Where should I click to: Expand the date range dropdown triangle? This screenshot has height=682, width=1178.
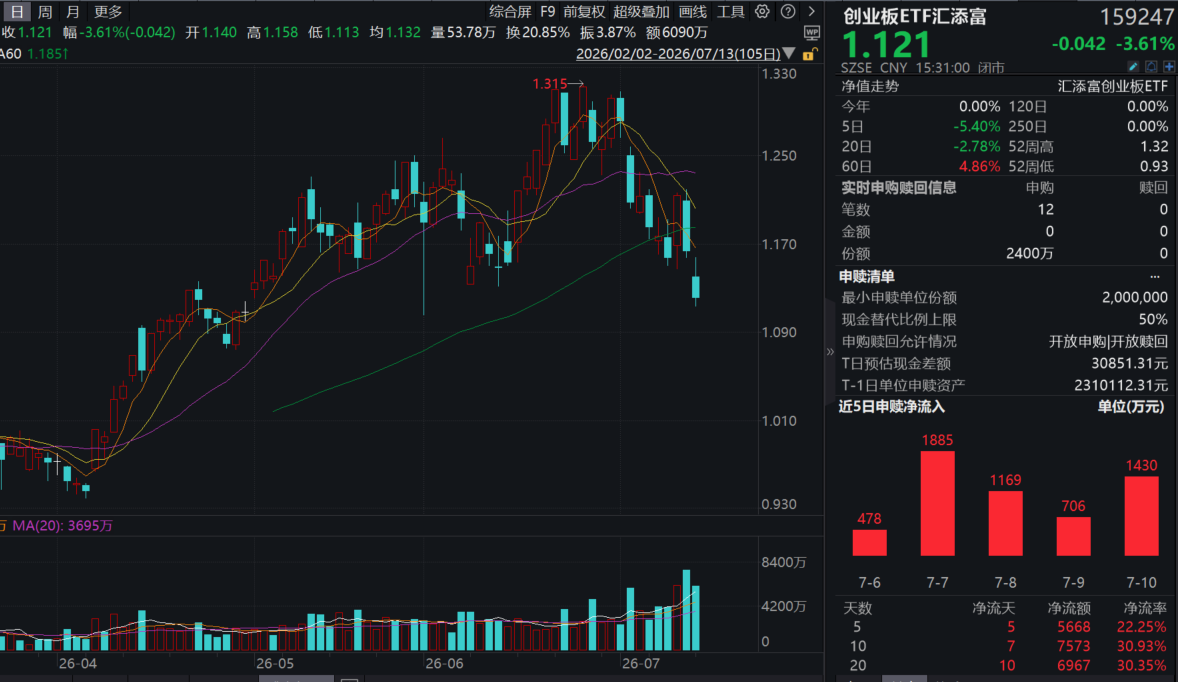coord(789,53)
